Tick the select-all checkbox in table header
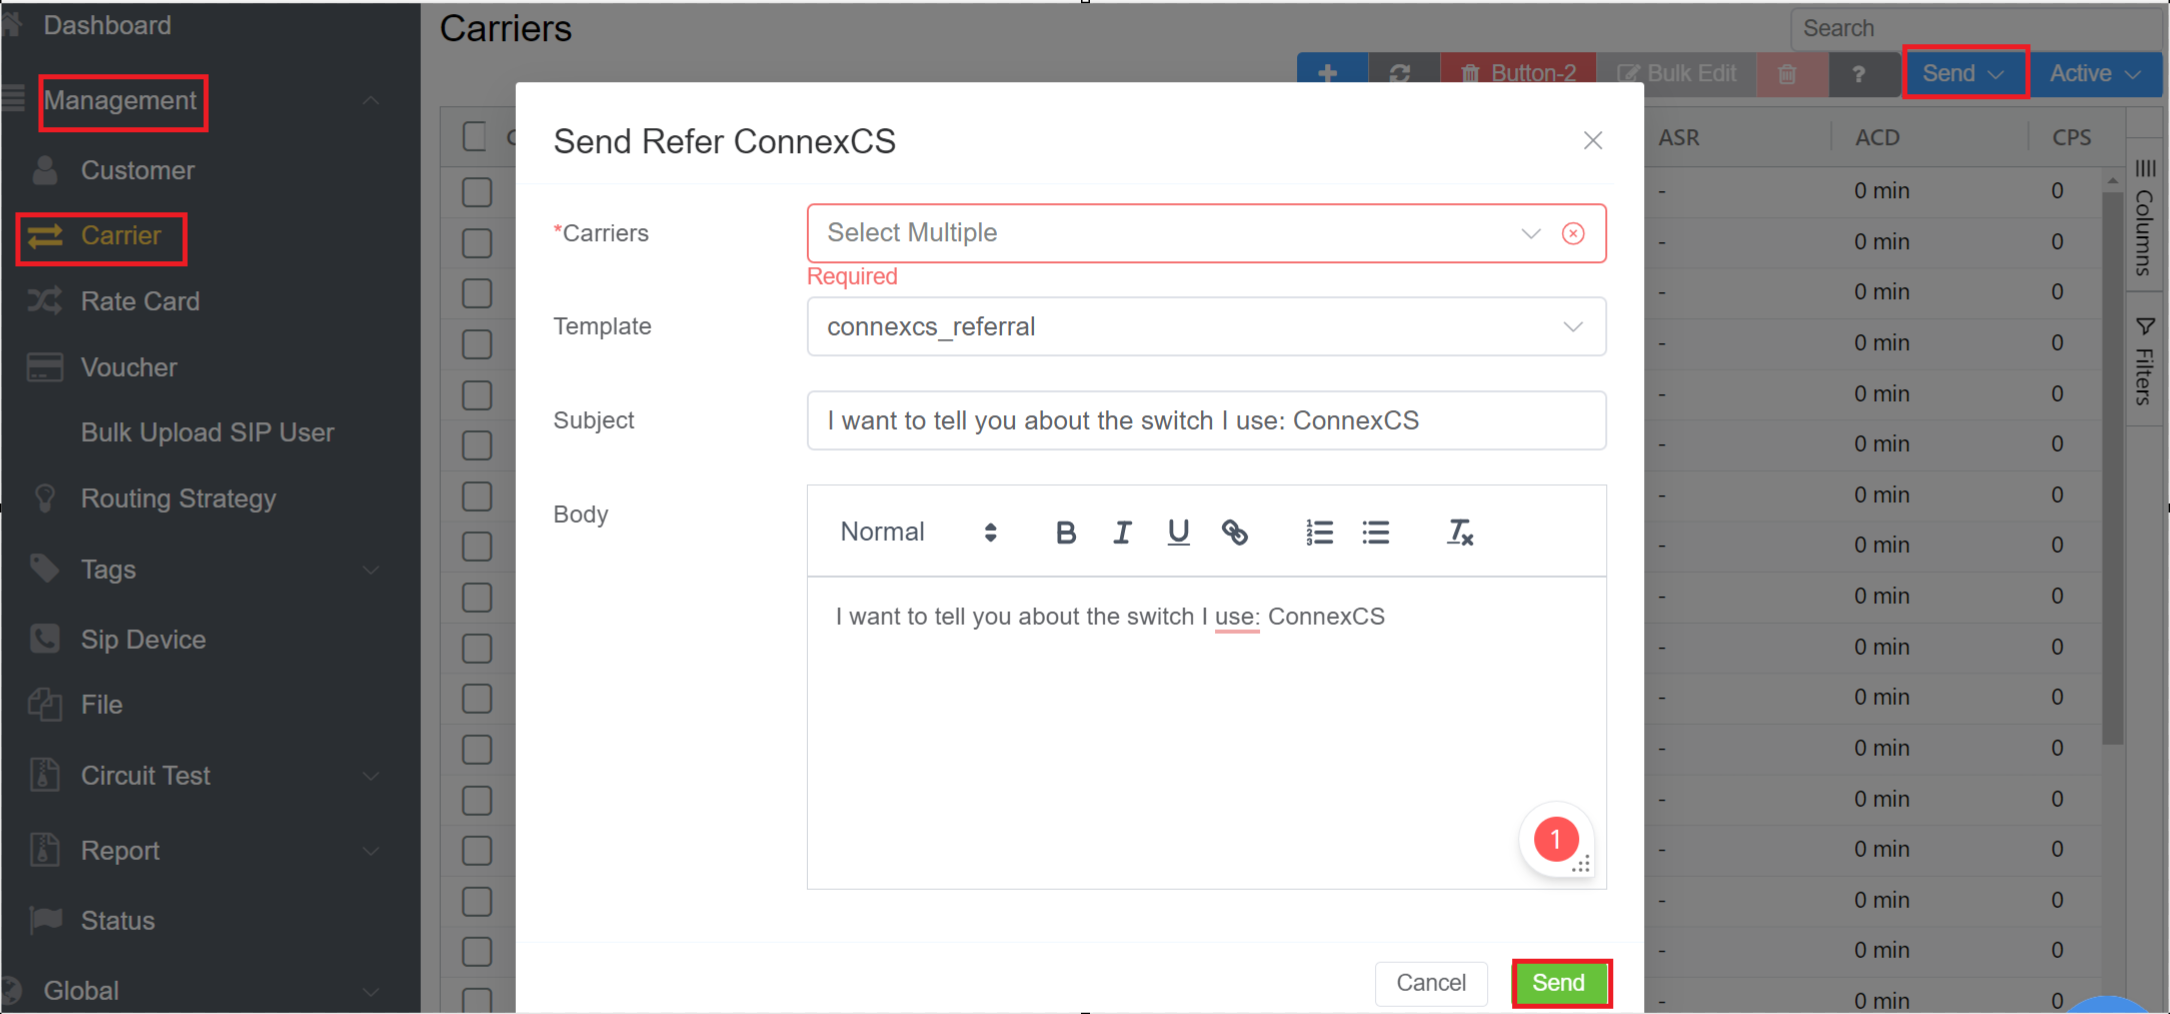The height and width of the screenshot is (1014, 2170). [x=475, y=137]
